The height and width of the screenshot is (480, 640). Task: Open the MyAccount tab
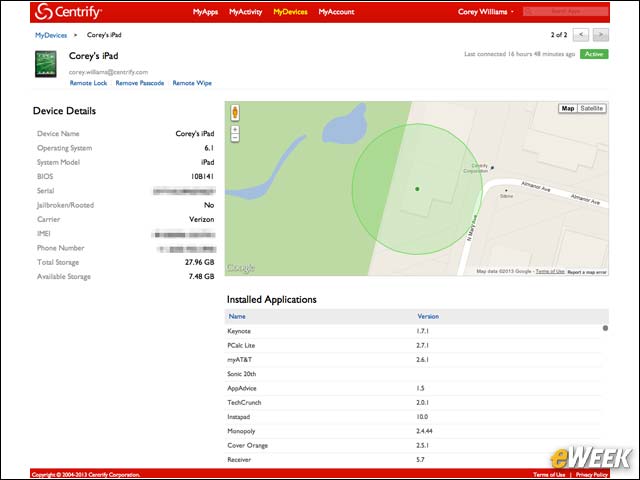tap(336, 12)
